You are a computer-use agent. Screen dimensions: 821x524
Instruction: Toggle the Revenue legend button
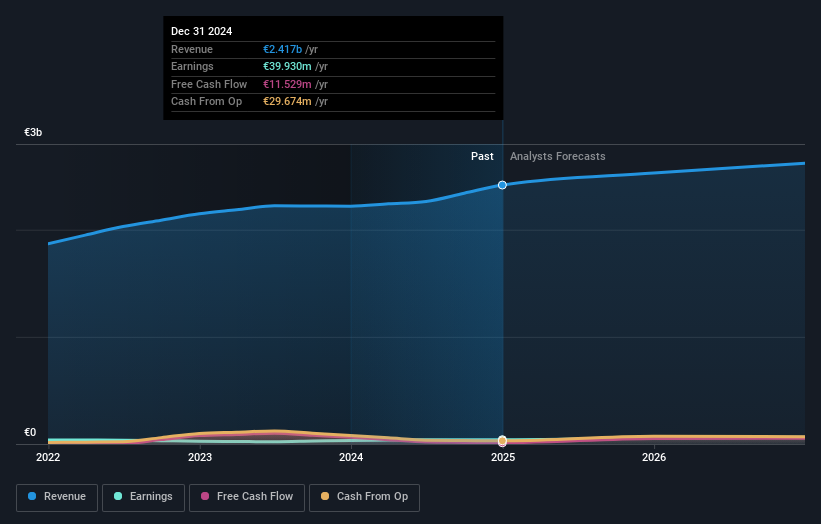pyautogui.click(x=57, y=497)
